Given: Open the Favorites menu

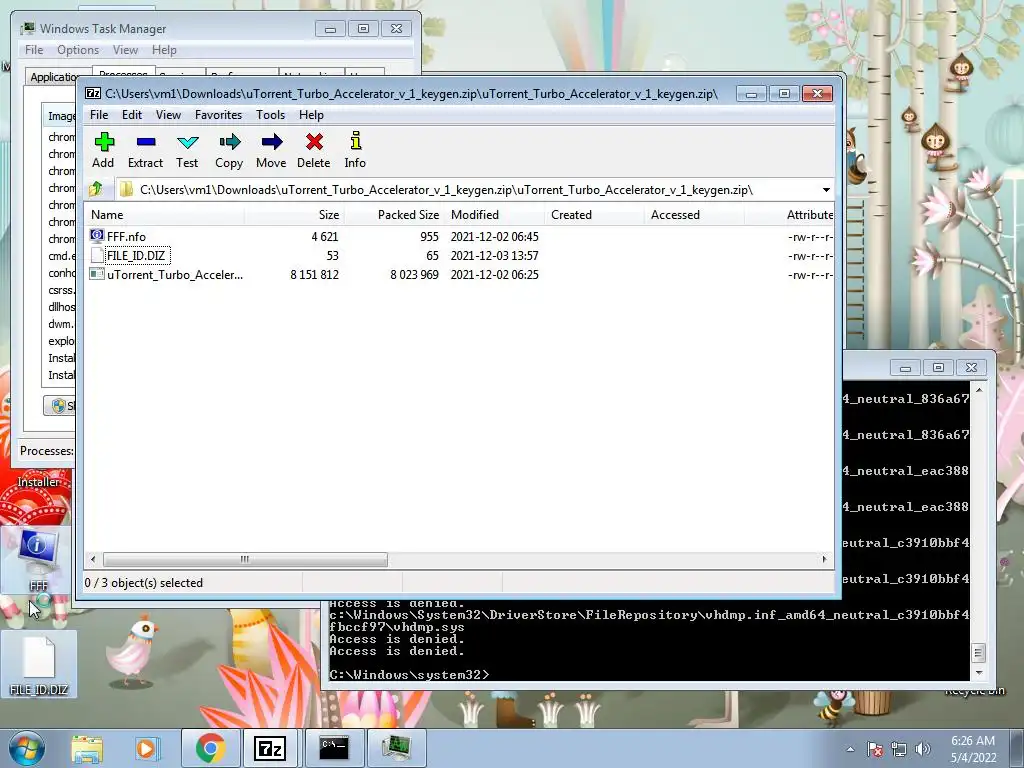Looking at the screenshot, I should pos(218,115).
